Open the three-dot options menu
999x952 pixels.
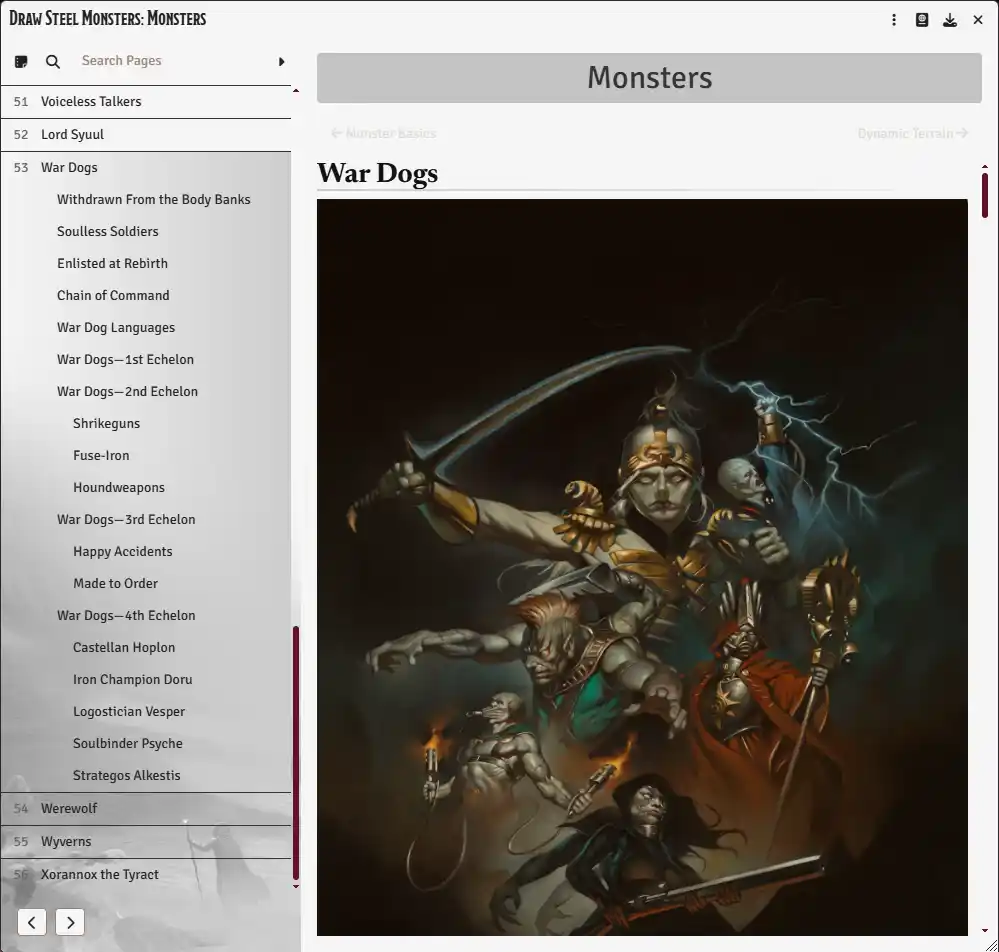coord(894,19)
